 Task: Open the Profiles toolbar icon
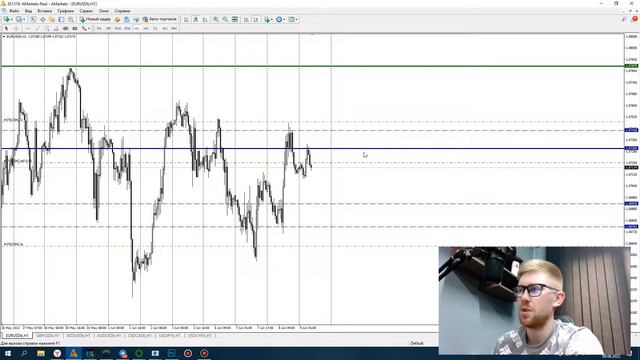pos(19,19)
